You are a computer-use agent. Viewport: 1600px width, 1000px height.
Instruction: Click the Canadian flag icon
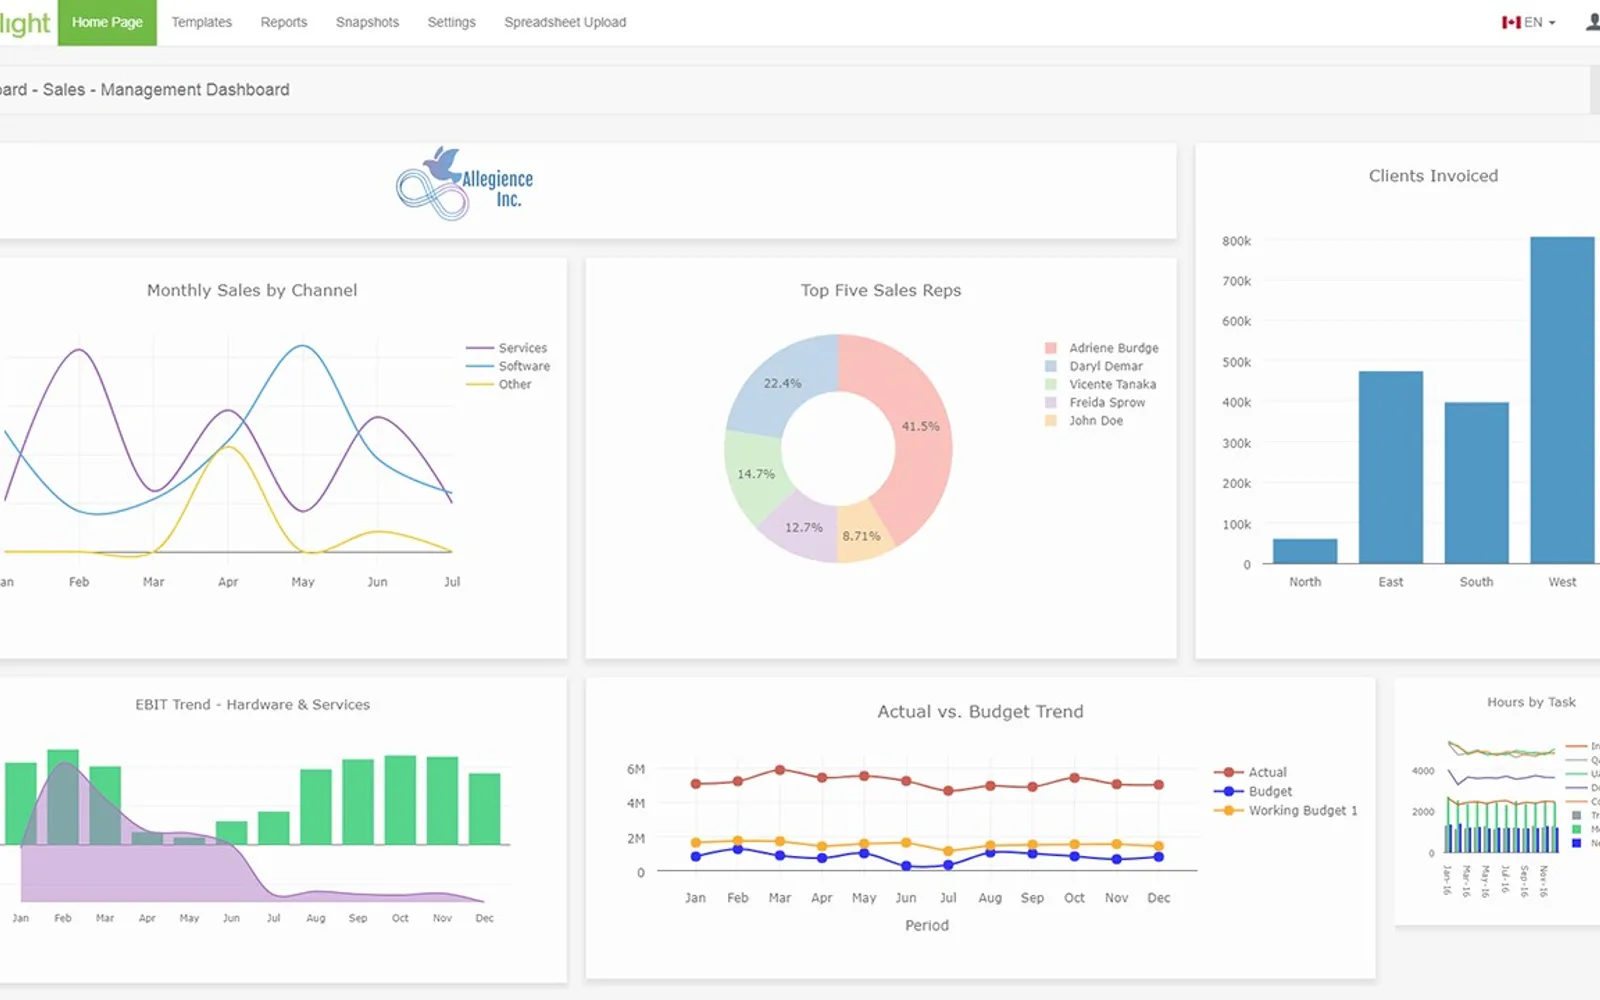1511,22
